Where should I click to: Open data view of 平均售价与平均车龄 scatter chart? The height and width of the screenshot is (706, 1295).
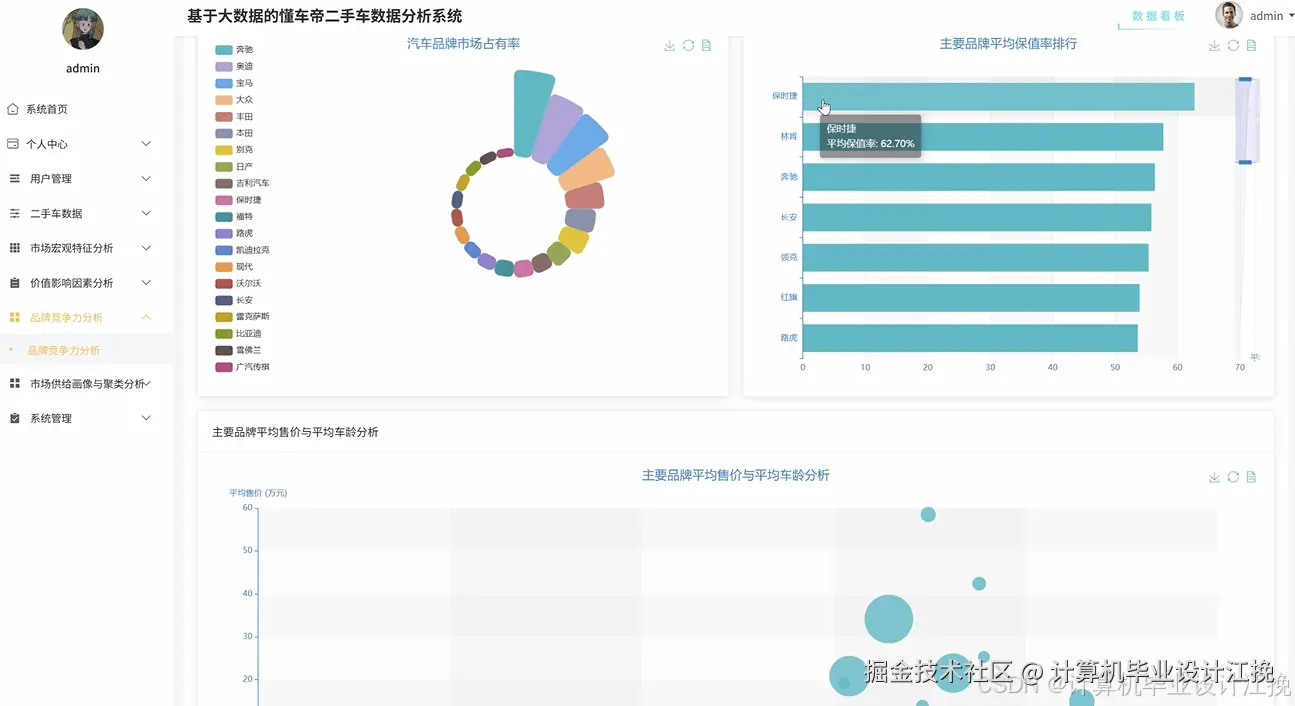click(x=1251, y=477)
